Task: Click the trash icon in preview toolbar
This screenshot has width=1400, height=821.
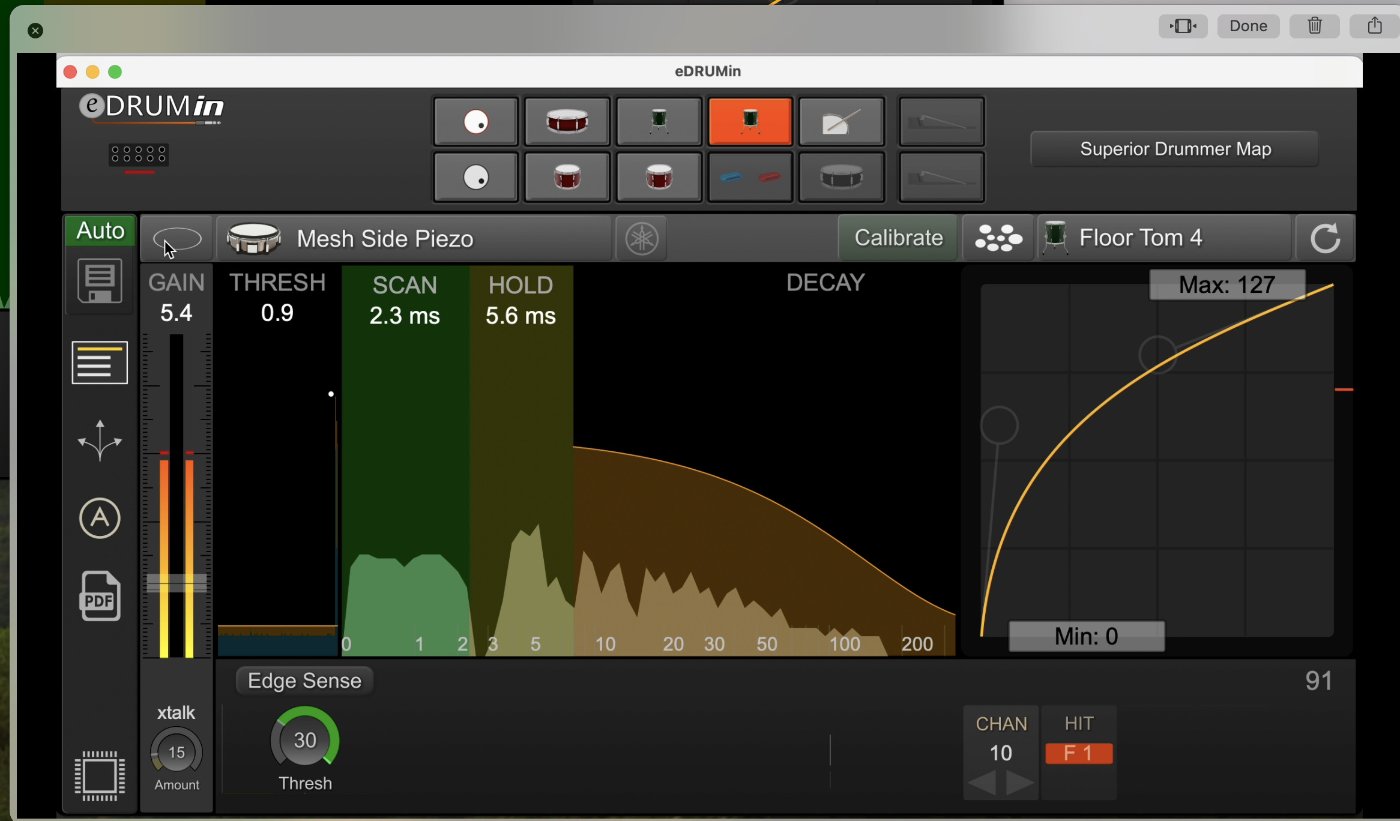Action: click(1315, 26)
